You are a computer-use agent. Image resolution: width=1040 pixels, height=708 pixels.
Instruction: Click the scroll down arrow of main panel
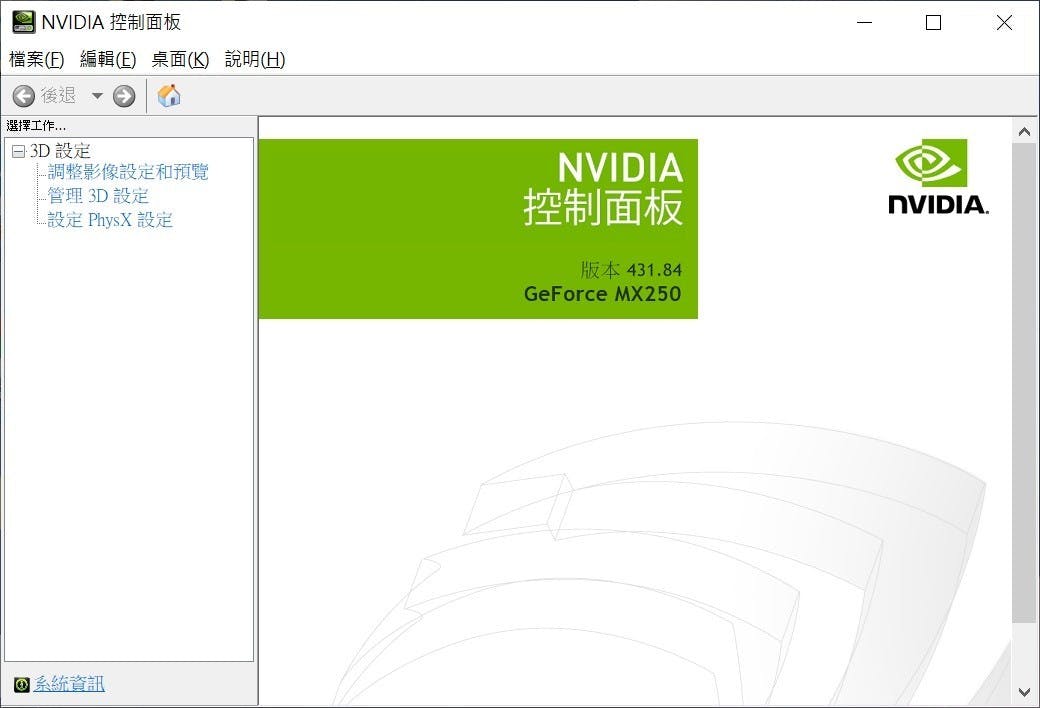click(1024, 691)
